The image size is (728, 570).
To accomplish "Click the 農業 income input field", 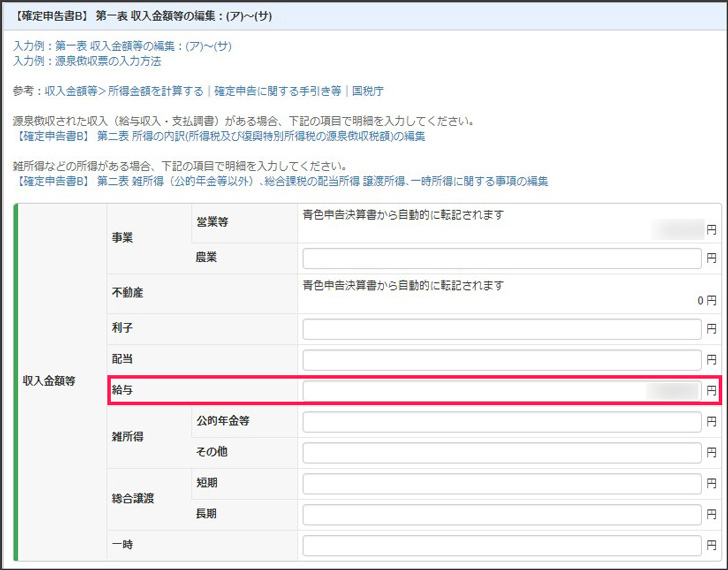I will click(x=502, y=259).
